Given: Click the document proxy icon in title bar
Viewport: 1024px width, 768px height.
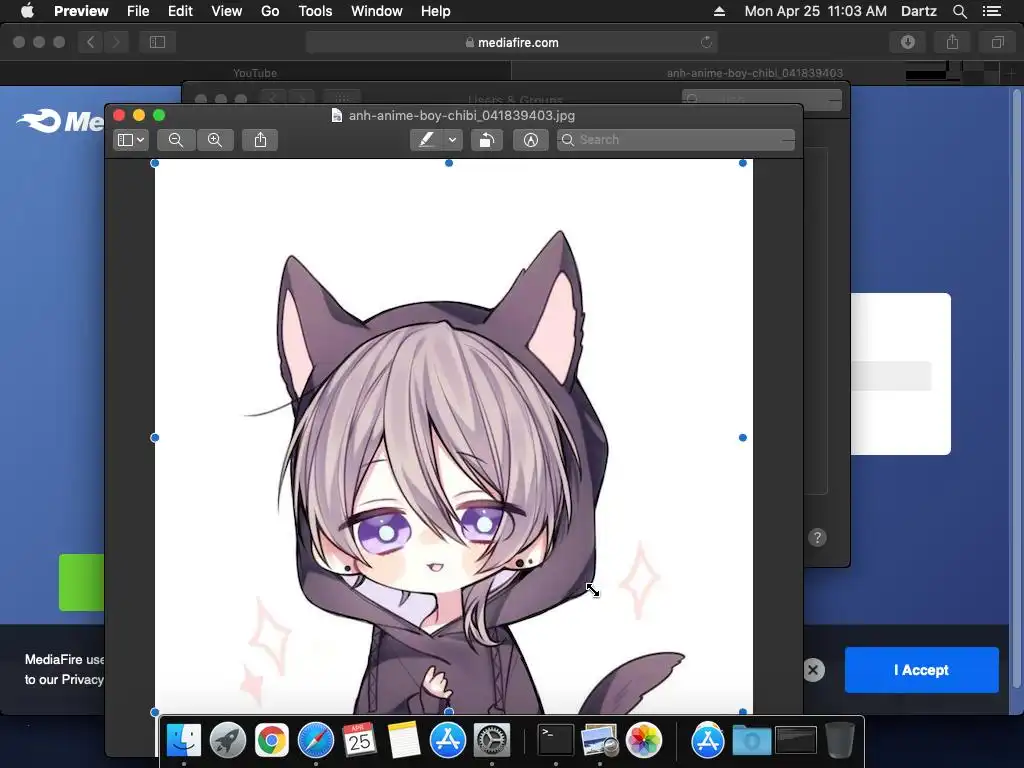Looking at the screenshot, I should coord(336,116).
